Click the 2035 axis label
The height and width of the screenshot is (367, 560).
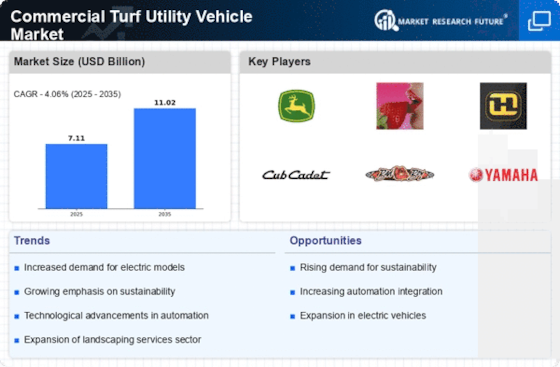coord(165,214)
